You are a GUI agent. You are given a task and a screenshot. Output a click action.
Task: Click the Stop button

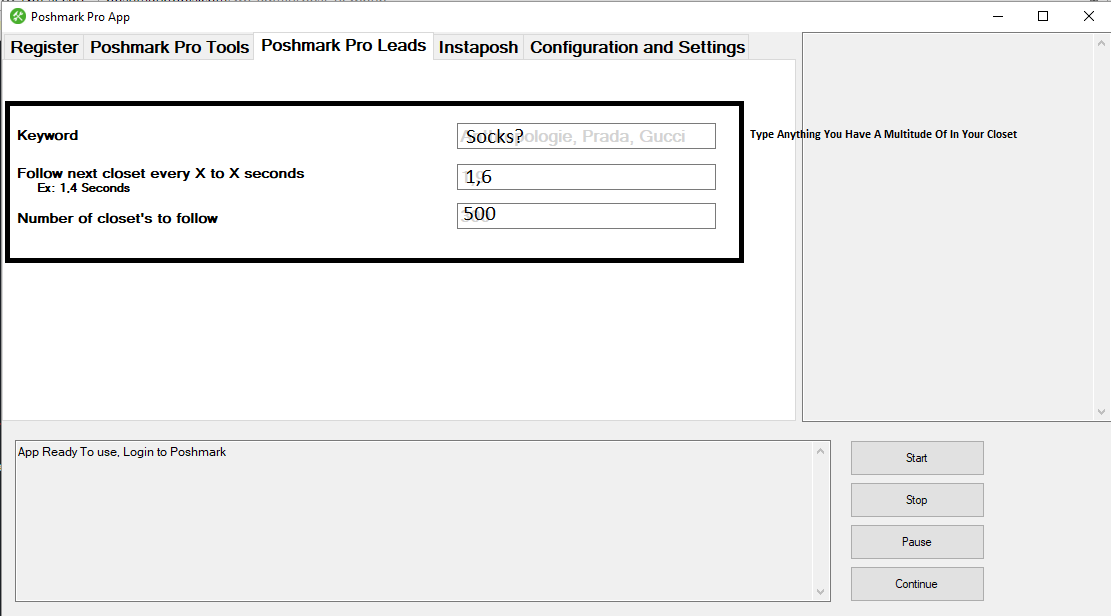pyautogui.click(x=917, y=500)
